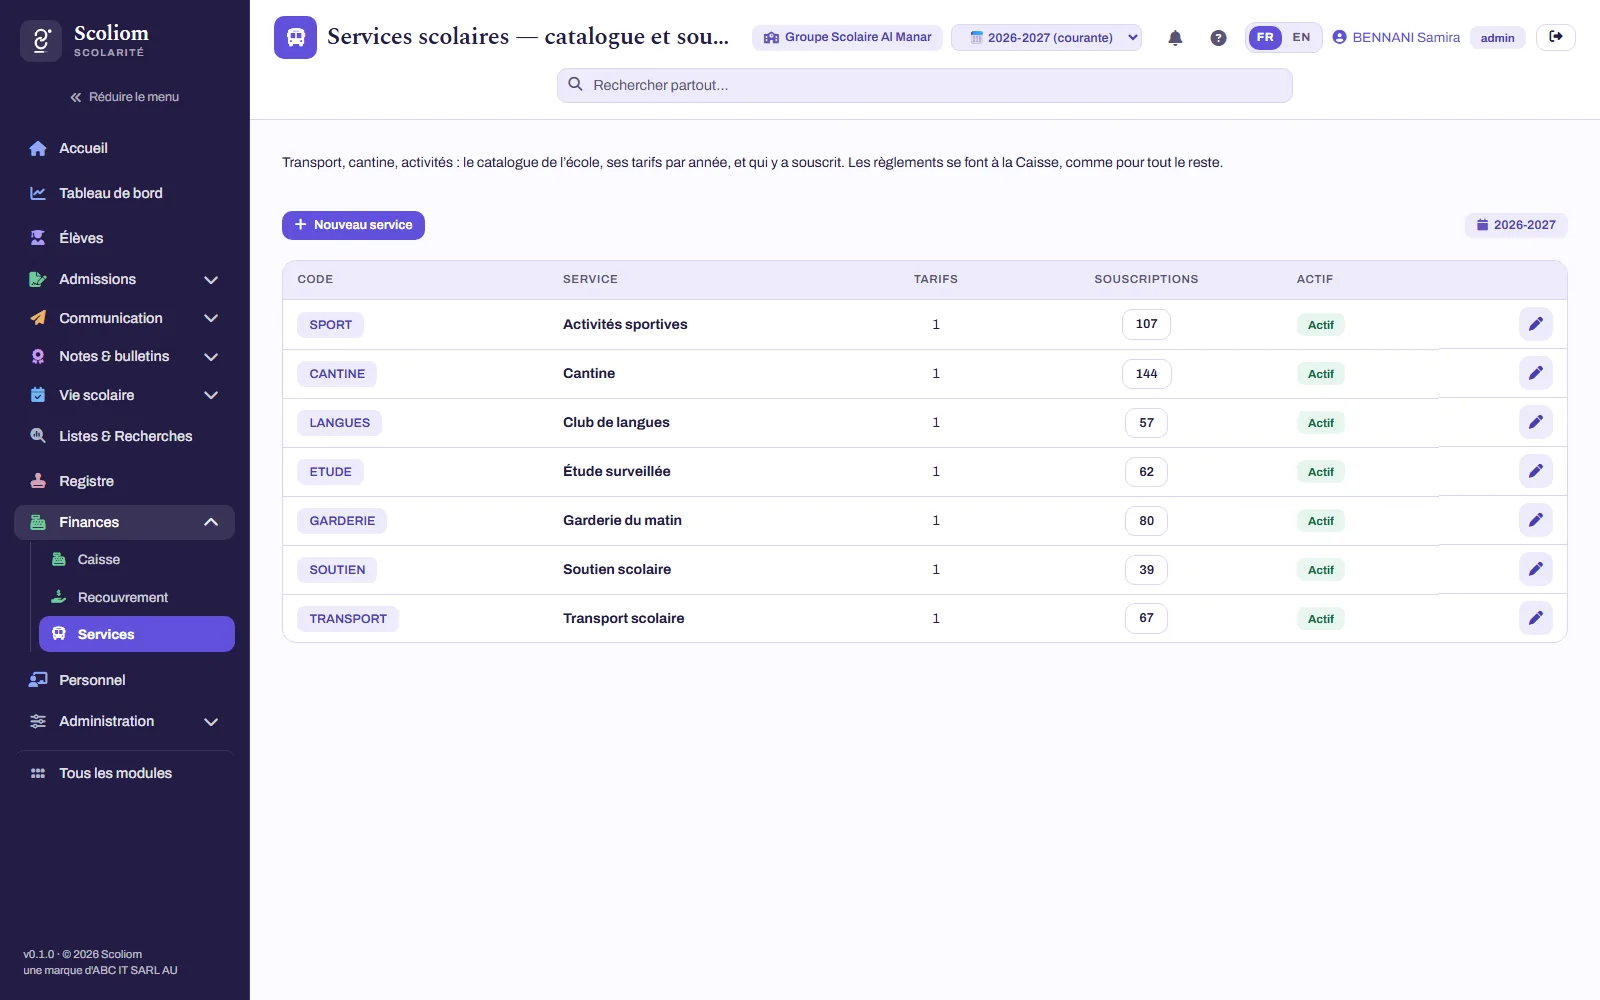Open the notifications bell
This screenshot has height=1000, width=1600.
point(1175,38)
